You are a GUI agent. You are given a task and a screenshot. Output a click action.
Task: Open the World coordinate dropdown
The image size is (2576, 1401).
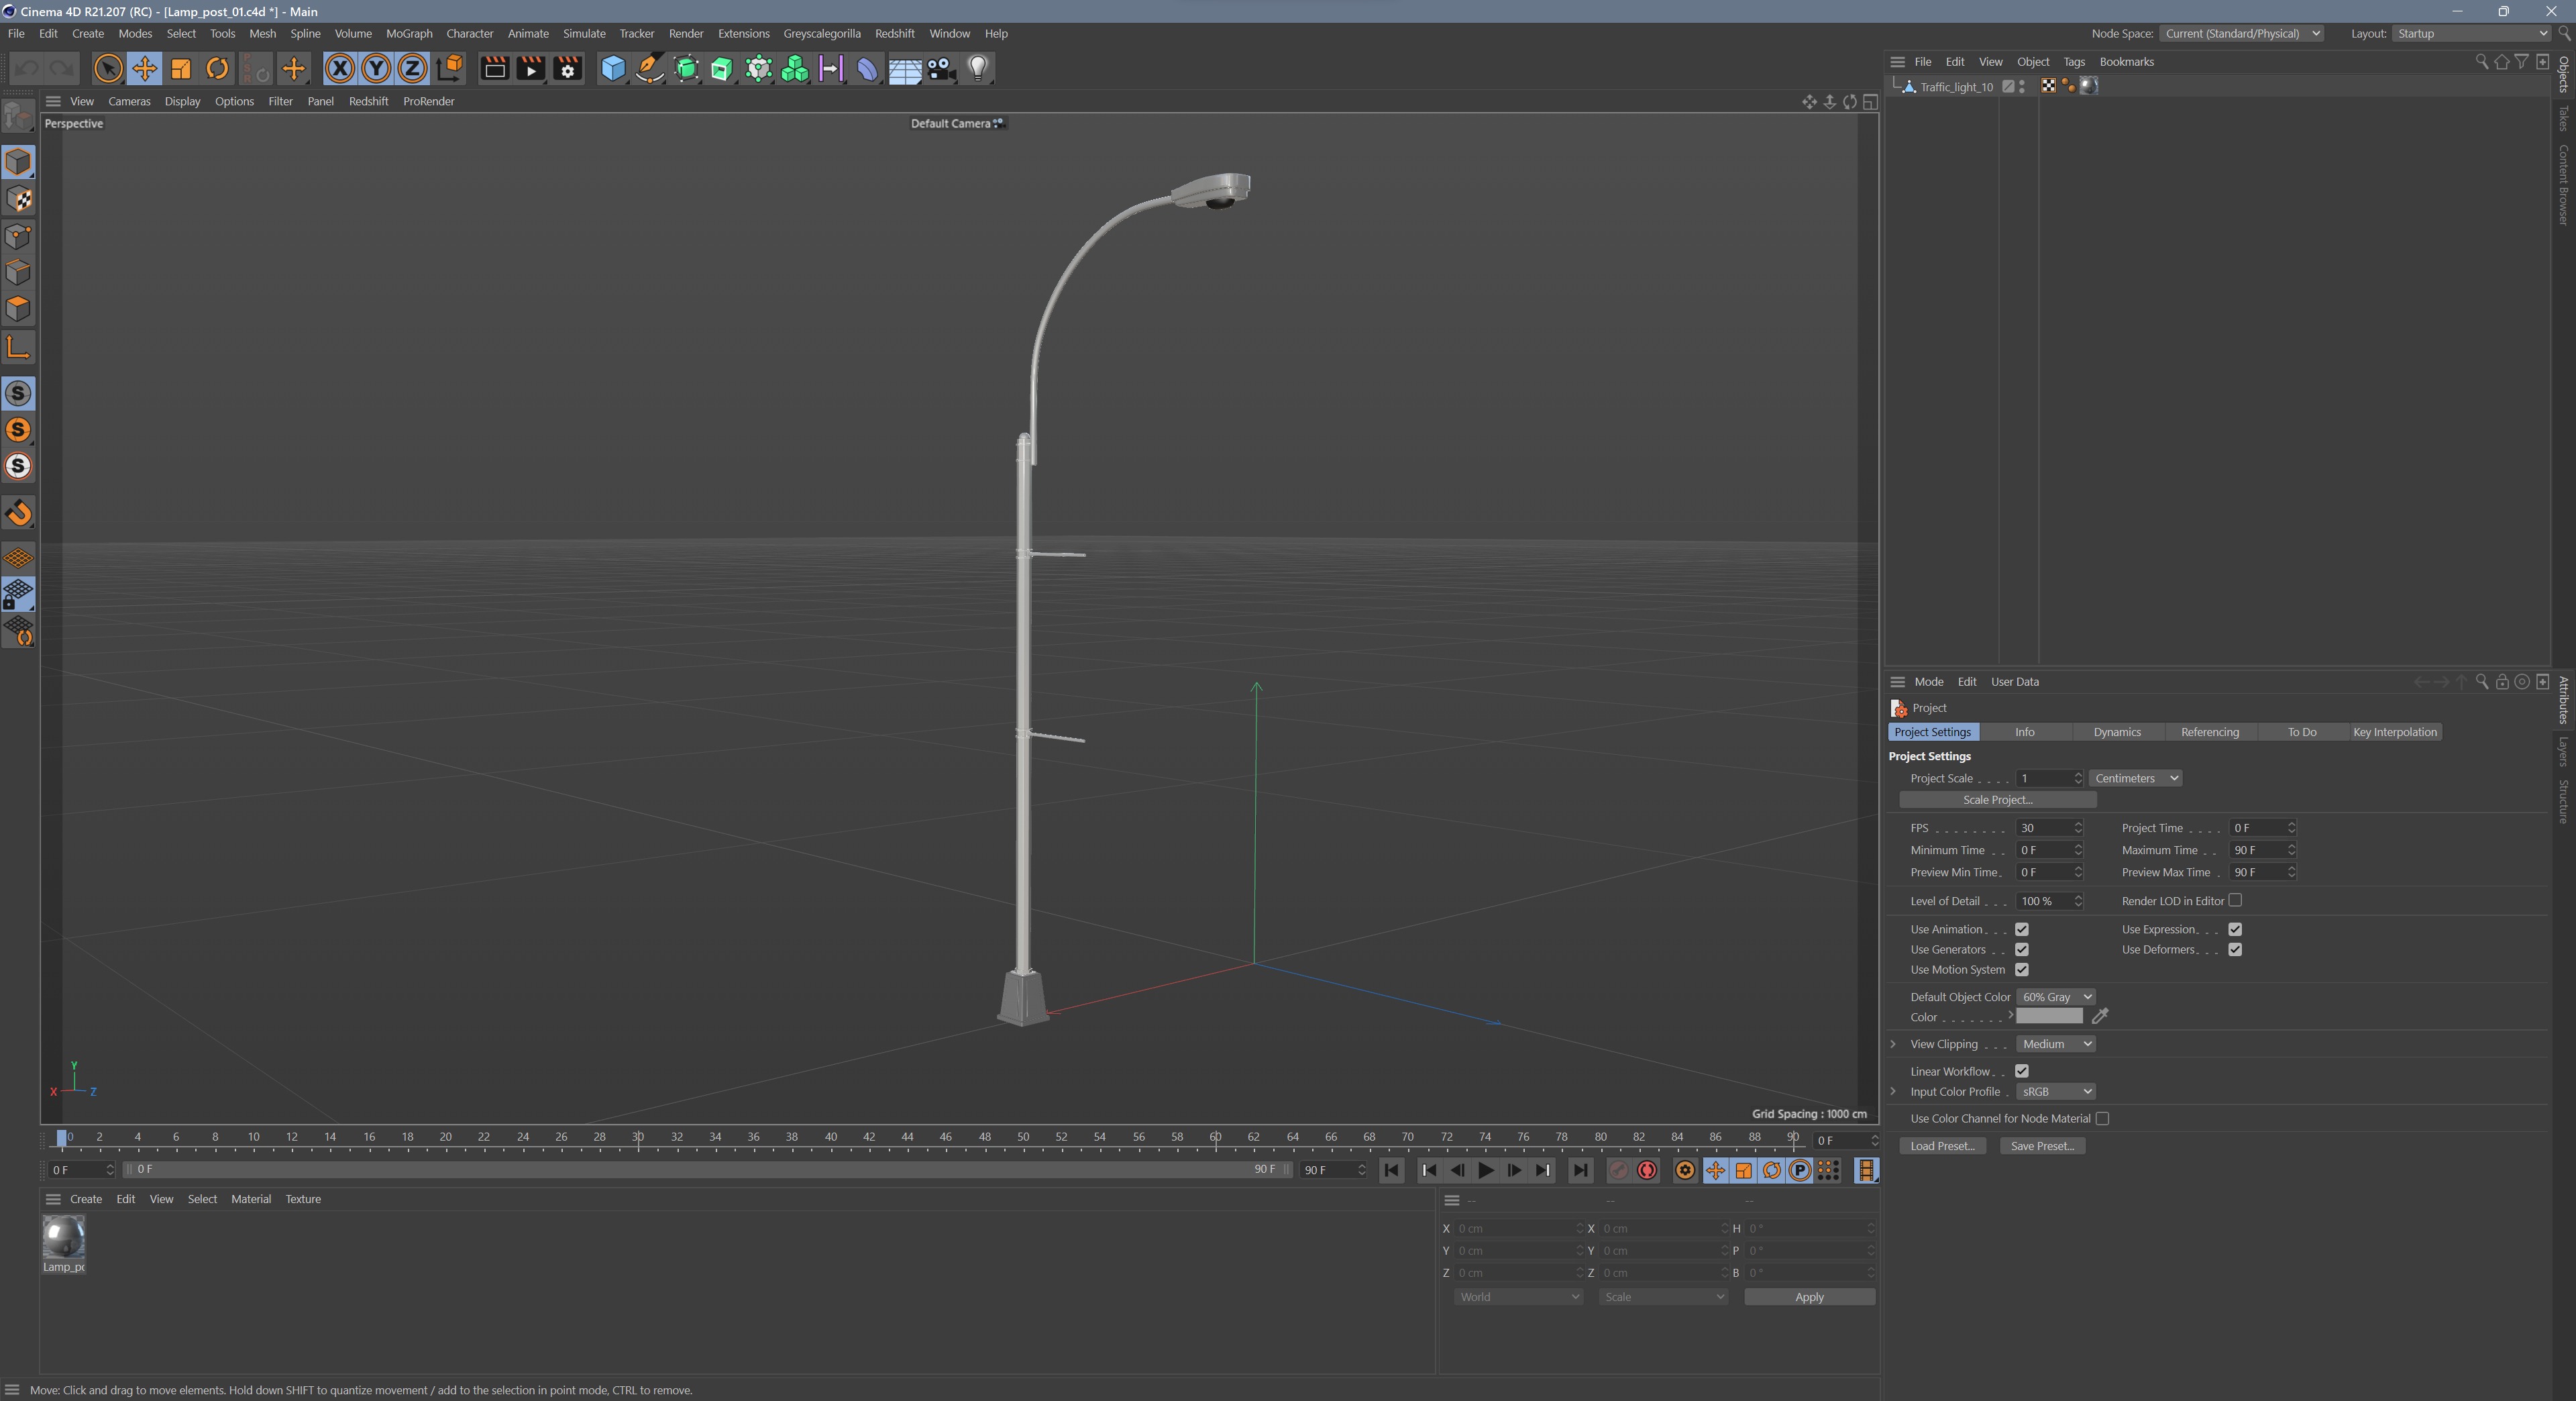point(1518,1297)
